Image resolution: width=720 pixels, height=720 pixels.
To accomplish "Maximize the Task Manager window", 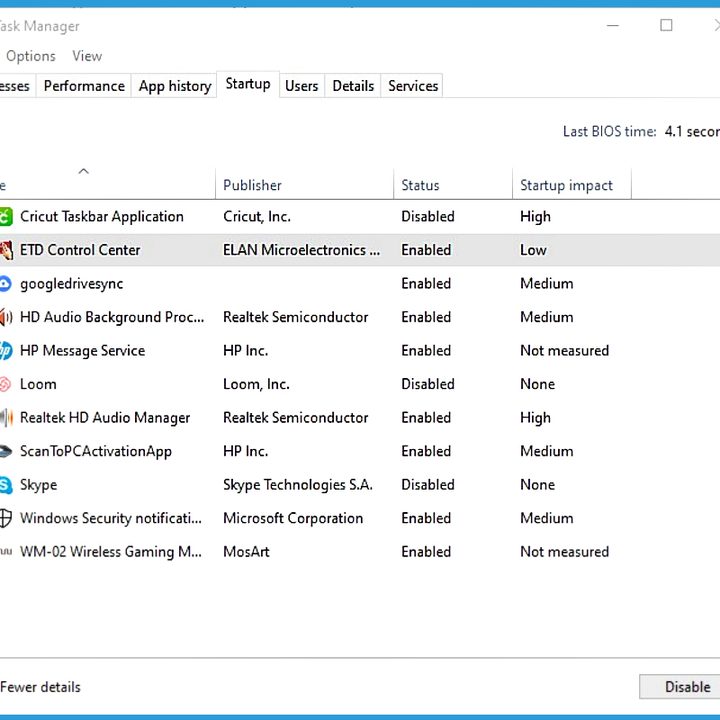I will tap(666, 26).
